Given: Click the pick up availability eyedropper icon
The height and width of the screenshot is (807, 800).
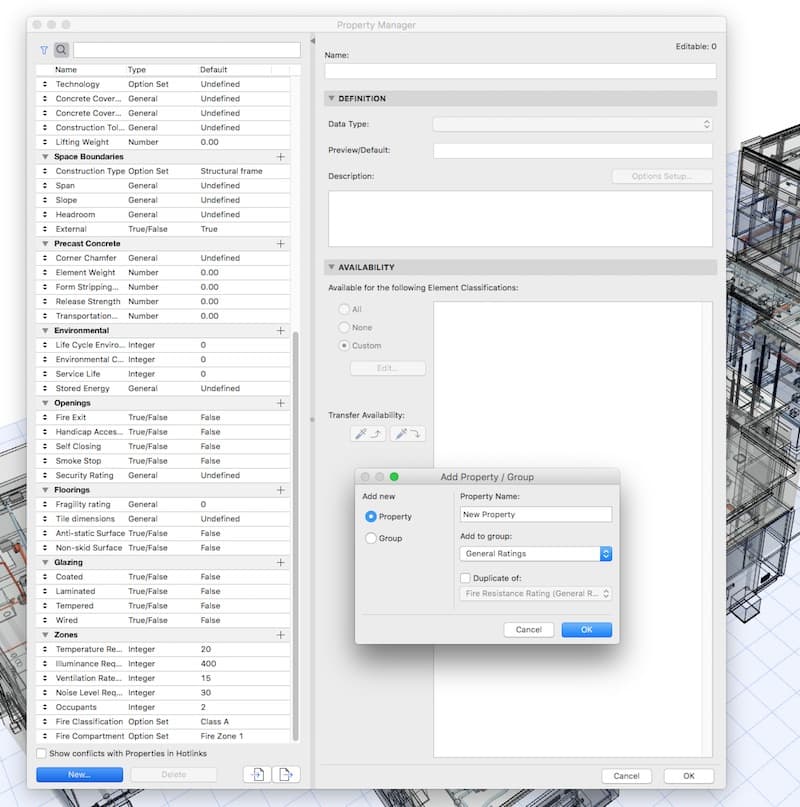Looking at the screenshot, I should (368, 434).
